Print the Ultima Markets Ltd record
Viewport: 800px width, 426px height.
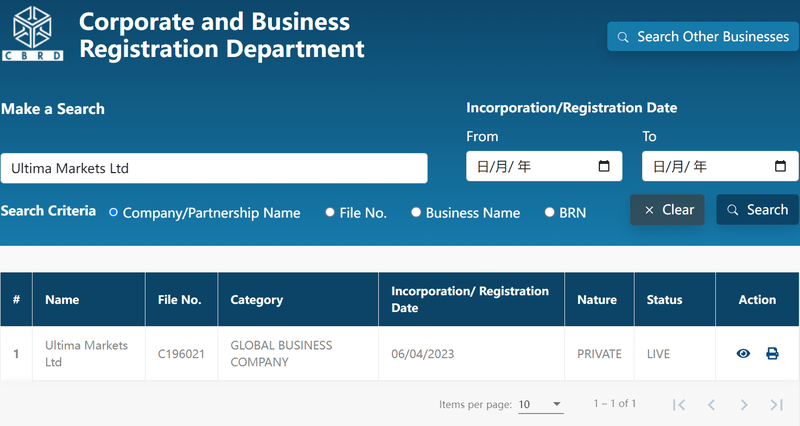point(772,354)
